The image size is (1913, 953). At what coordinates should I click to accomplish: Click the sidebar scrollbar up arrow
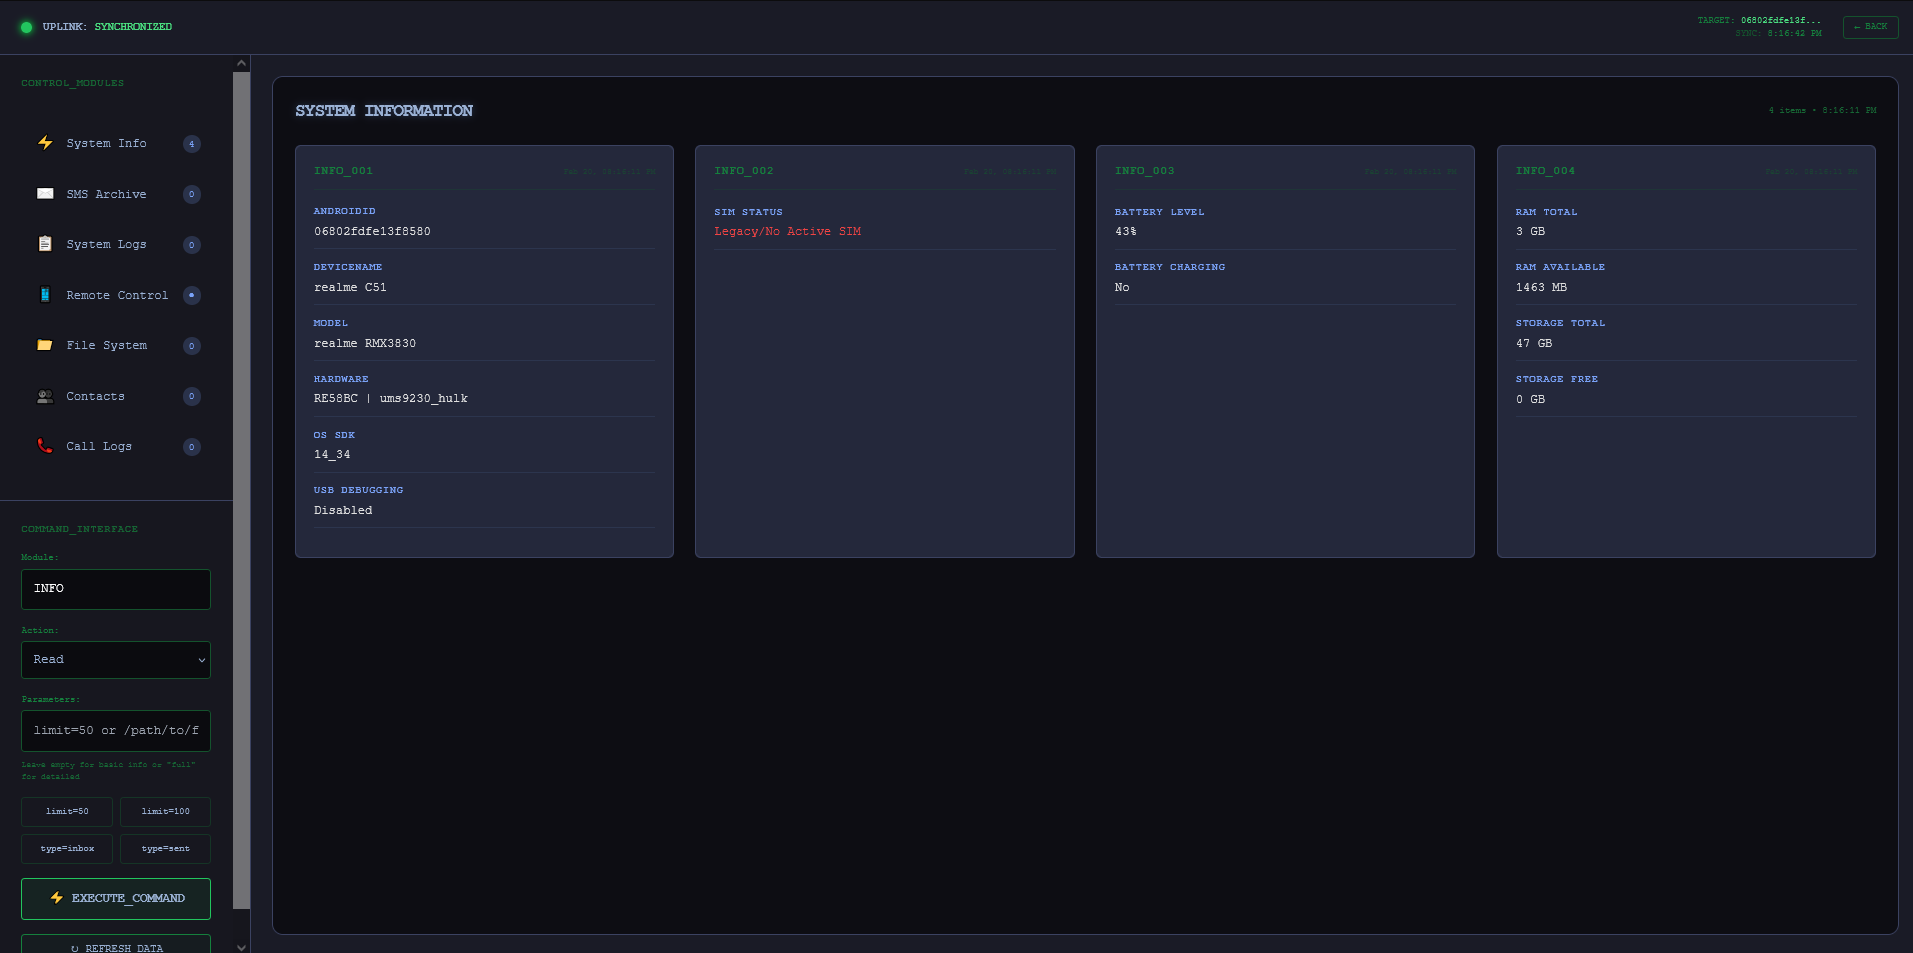point(241,63)
